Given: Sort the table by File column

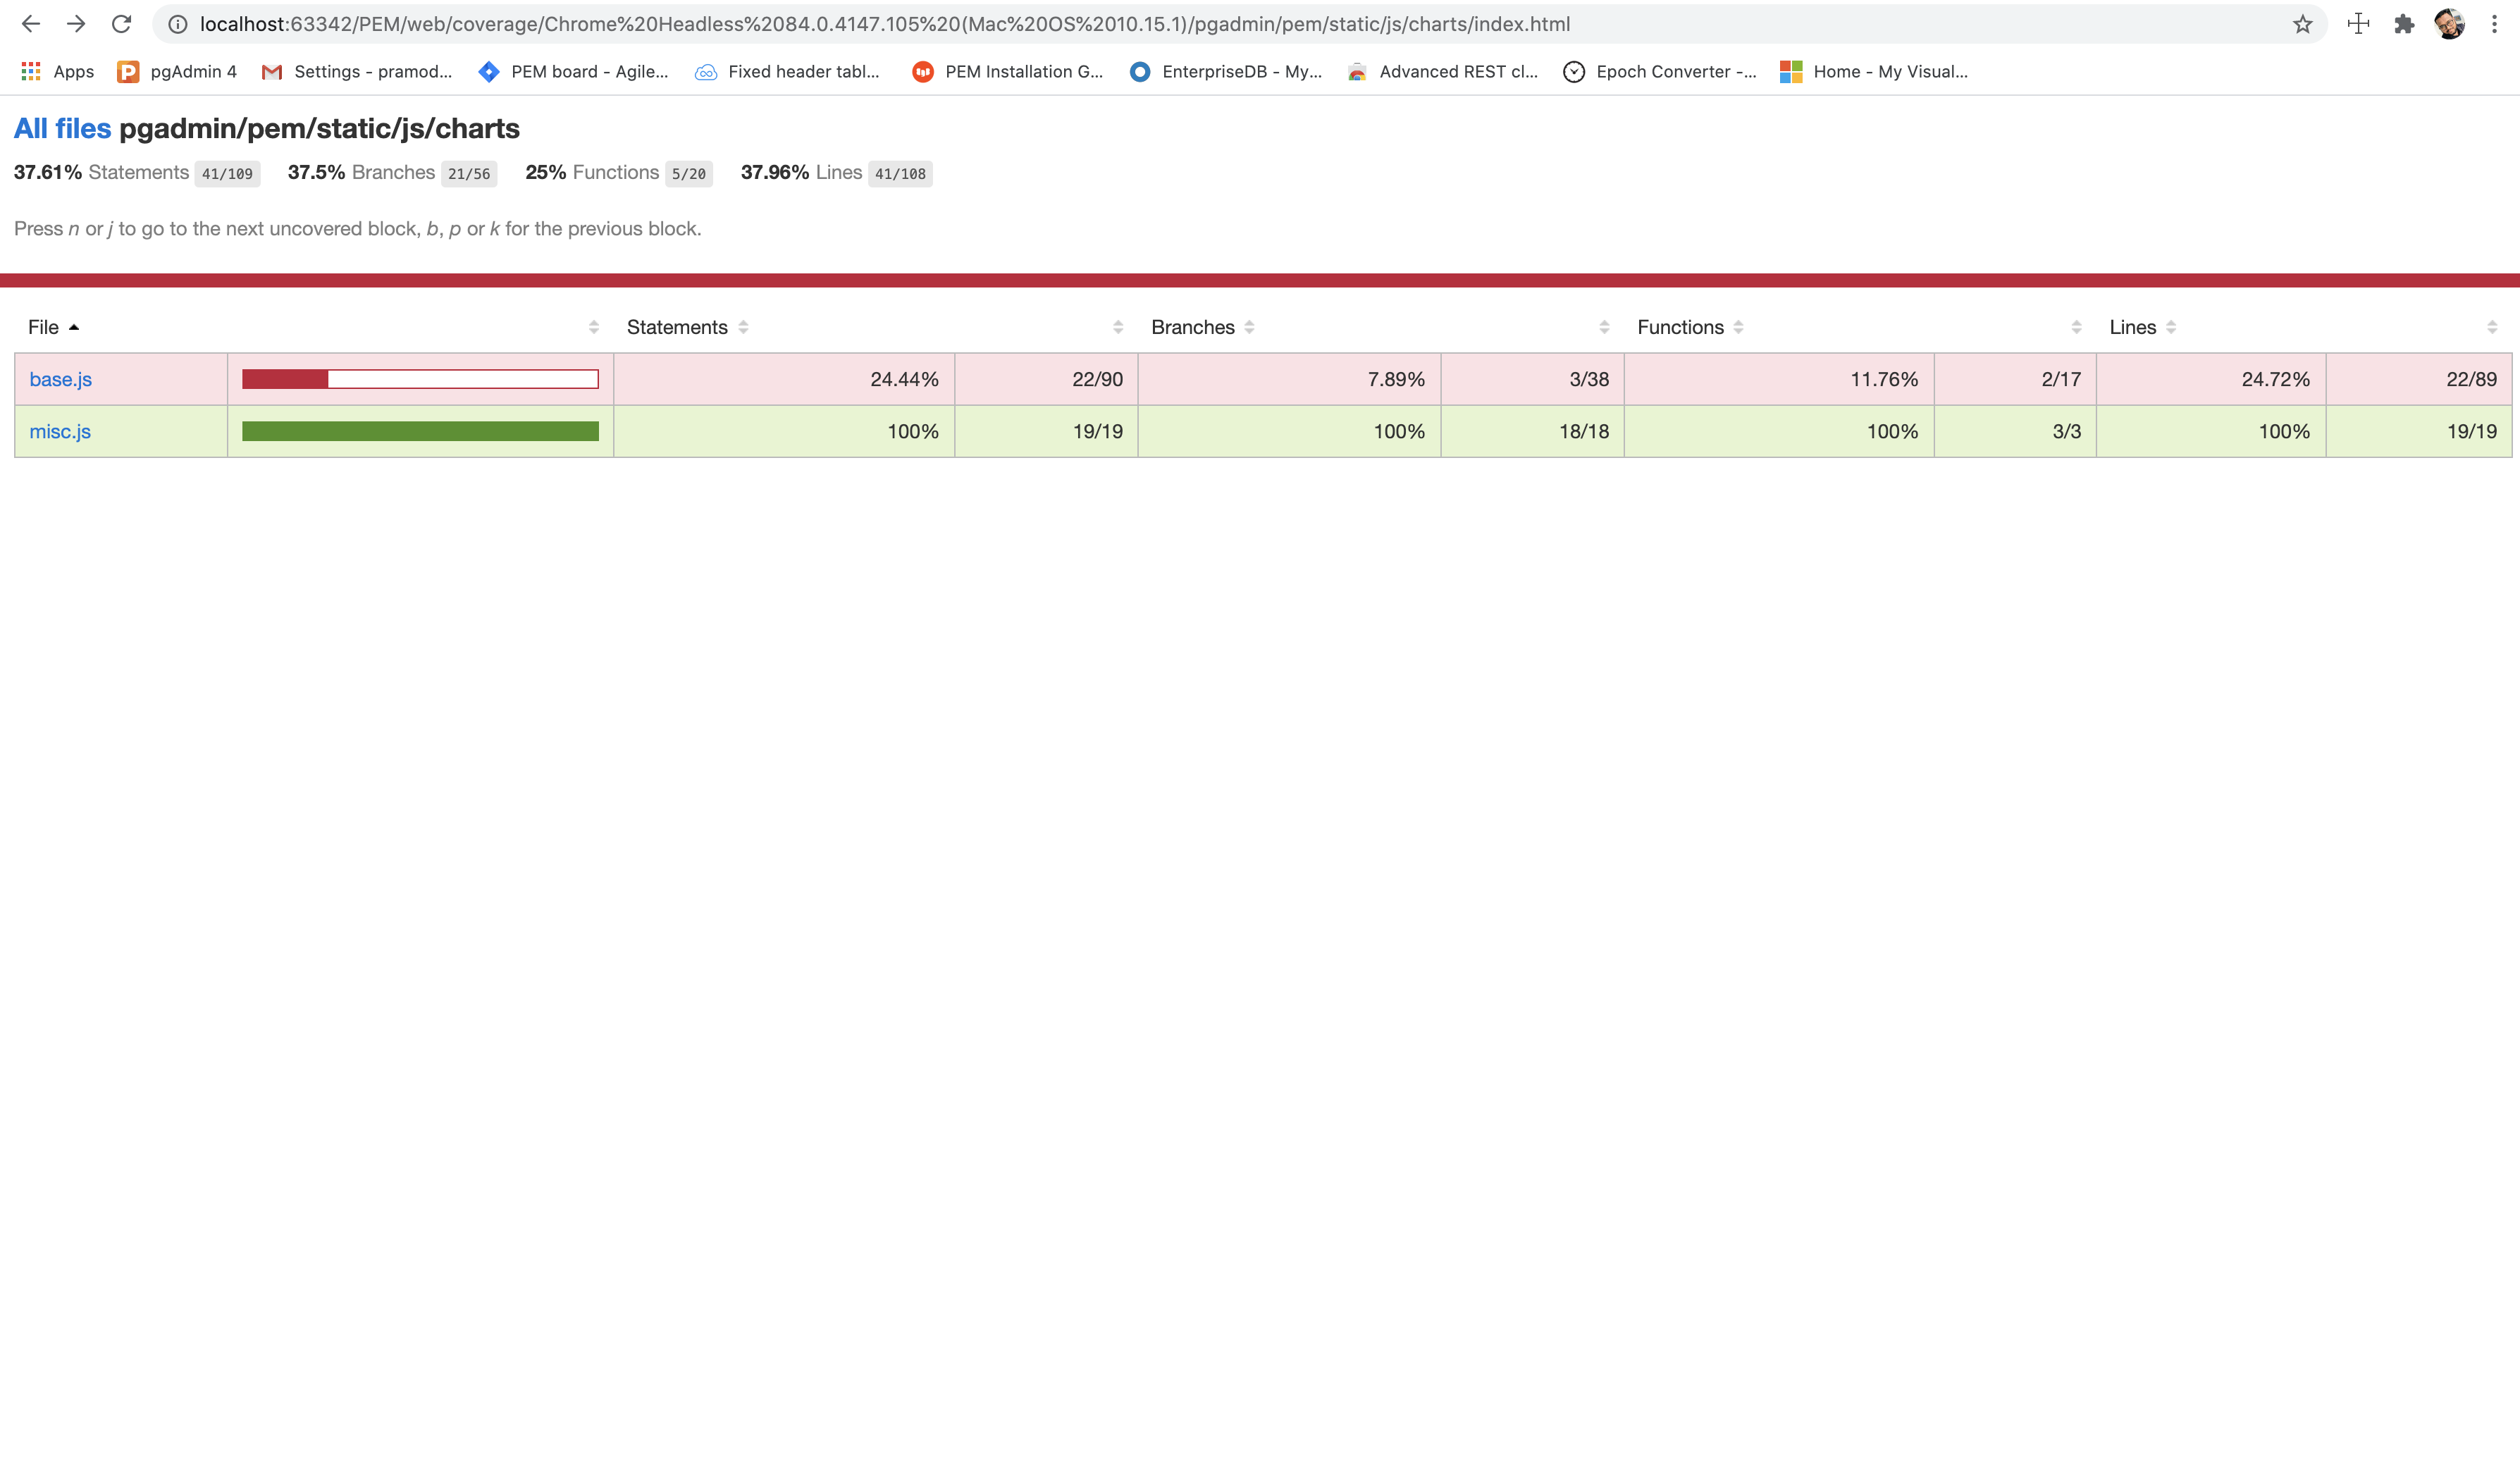Looking at the screenshot, I should 44,327.
